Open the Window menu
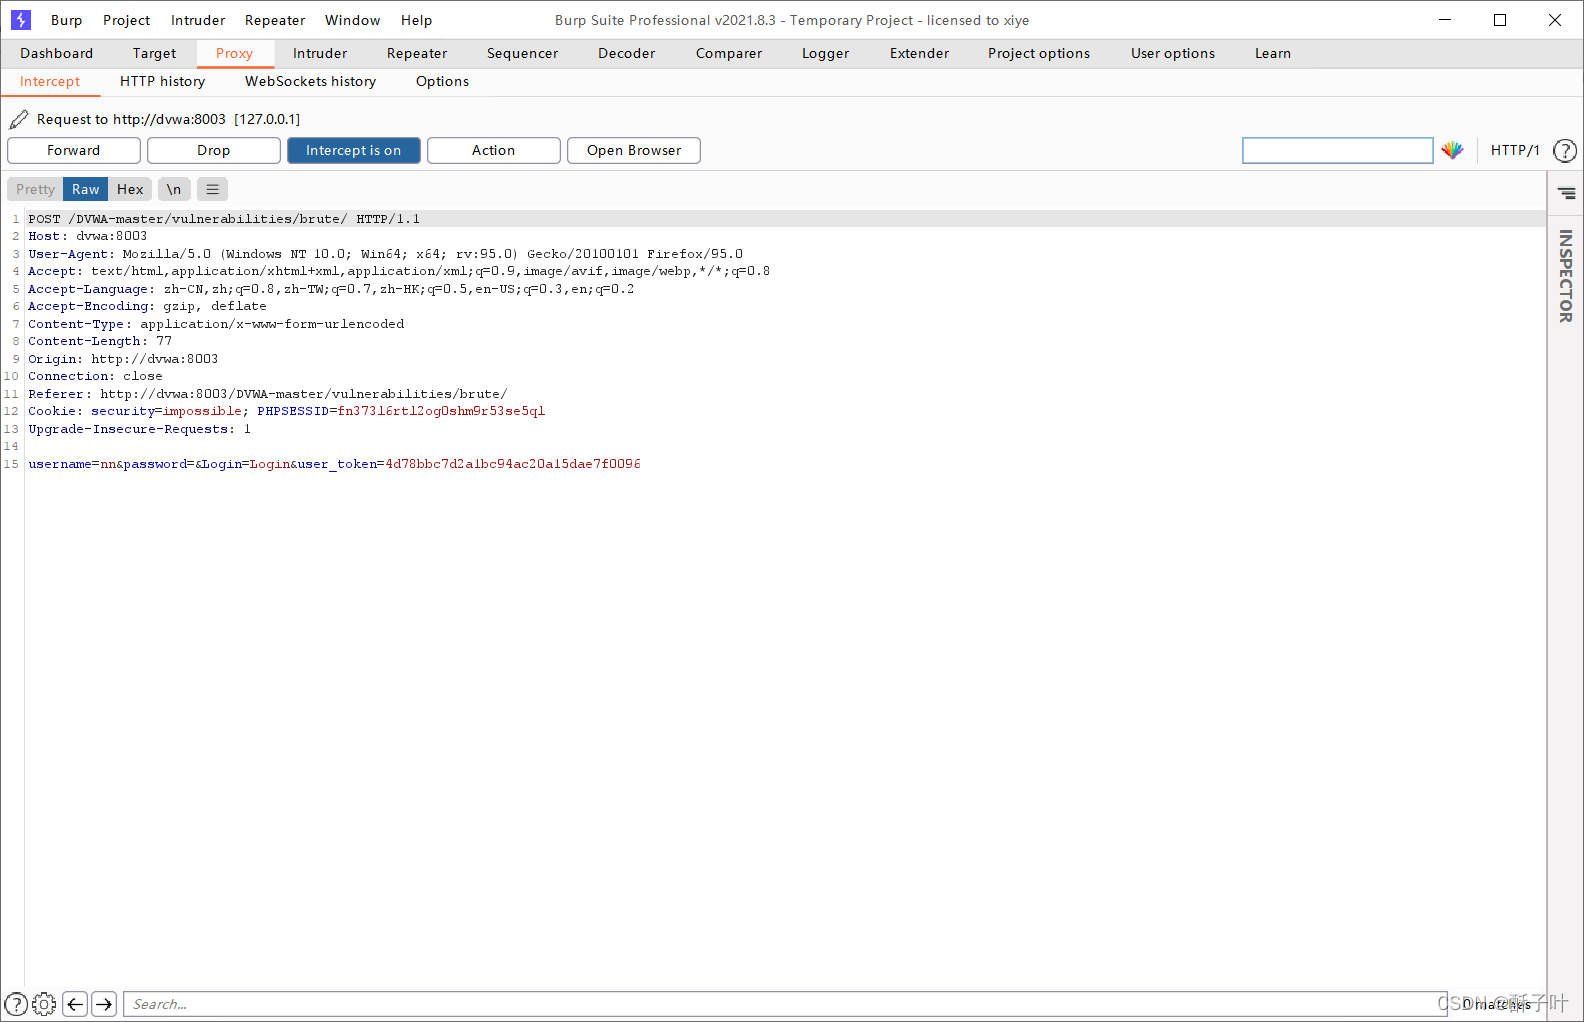The height and width of the screenshot is (1022, 1584). [353, 20]
